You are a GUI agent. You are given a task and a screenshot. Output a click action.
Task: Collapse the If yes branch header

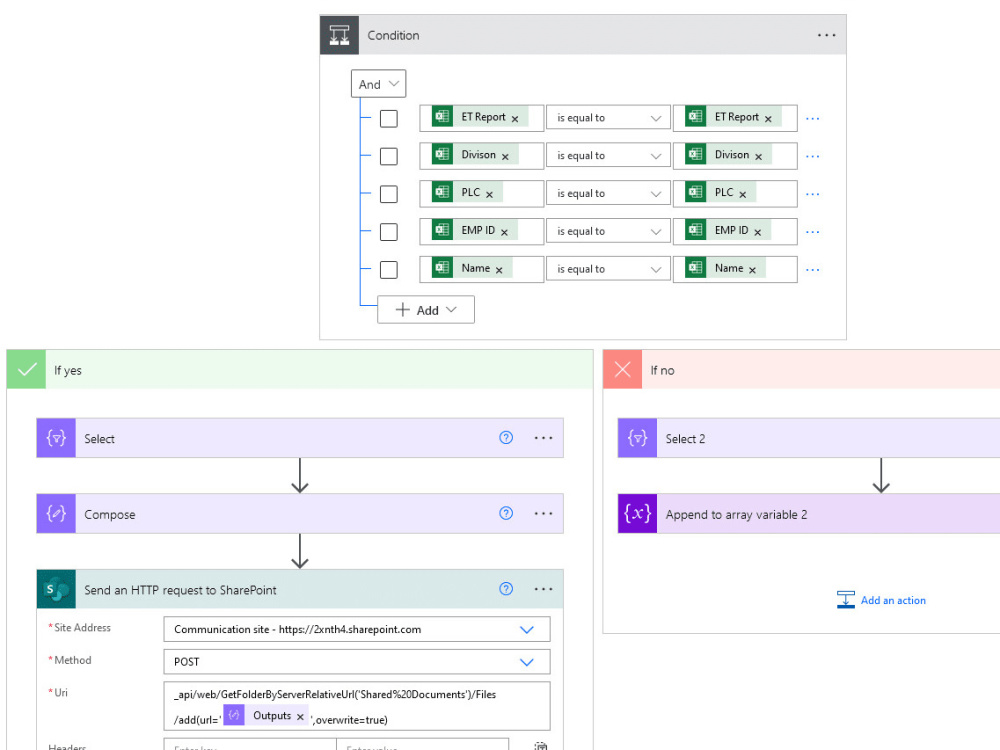click(300, 369)
